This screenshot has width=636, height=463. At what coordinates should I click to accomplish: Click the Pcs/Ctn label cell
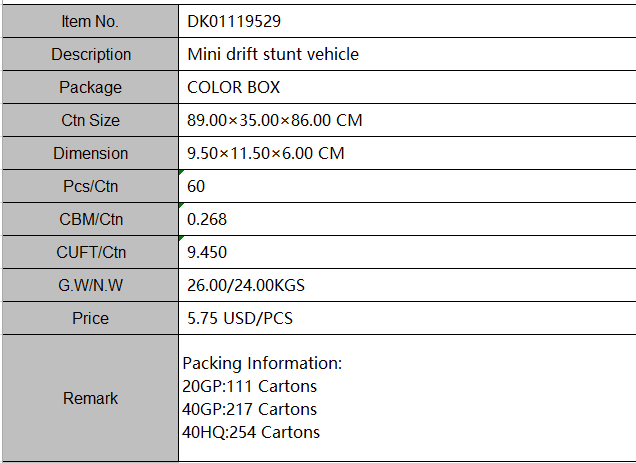pyautogui.click(x=91, y=186)
